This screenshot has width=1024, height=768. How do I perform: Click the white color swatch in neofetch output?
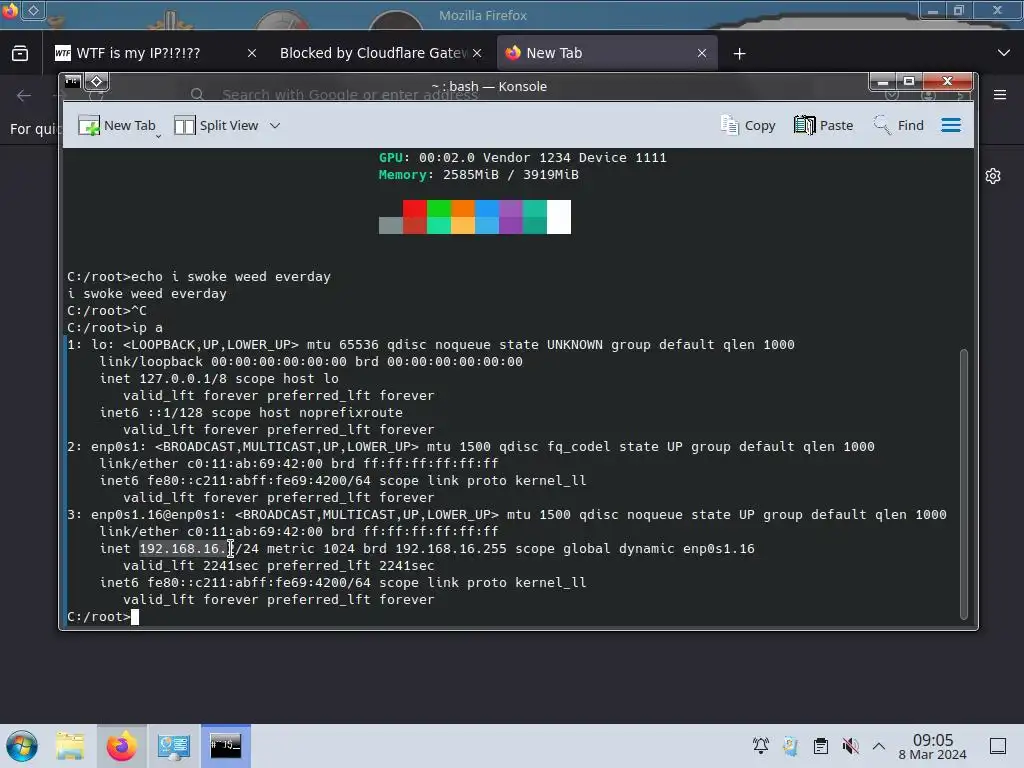coord(559,217)
